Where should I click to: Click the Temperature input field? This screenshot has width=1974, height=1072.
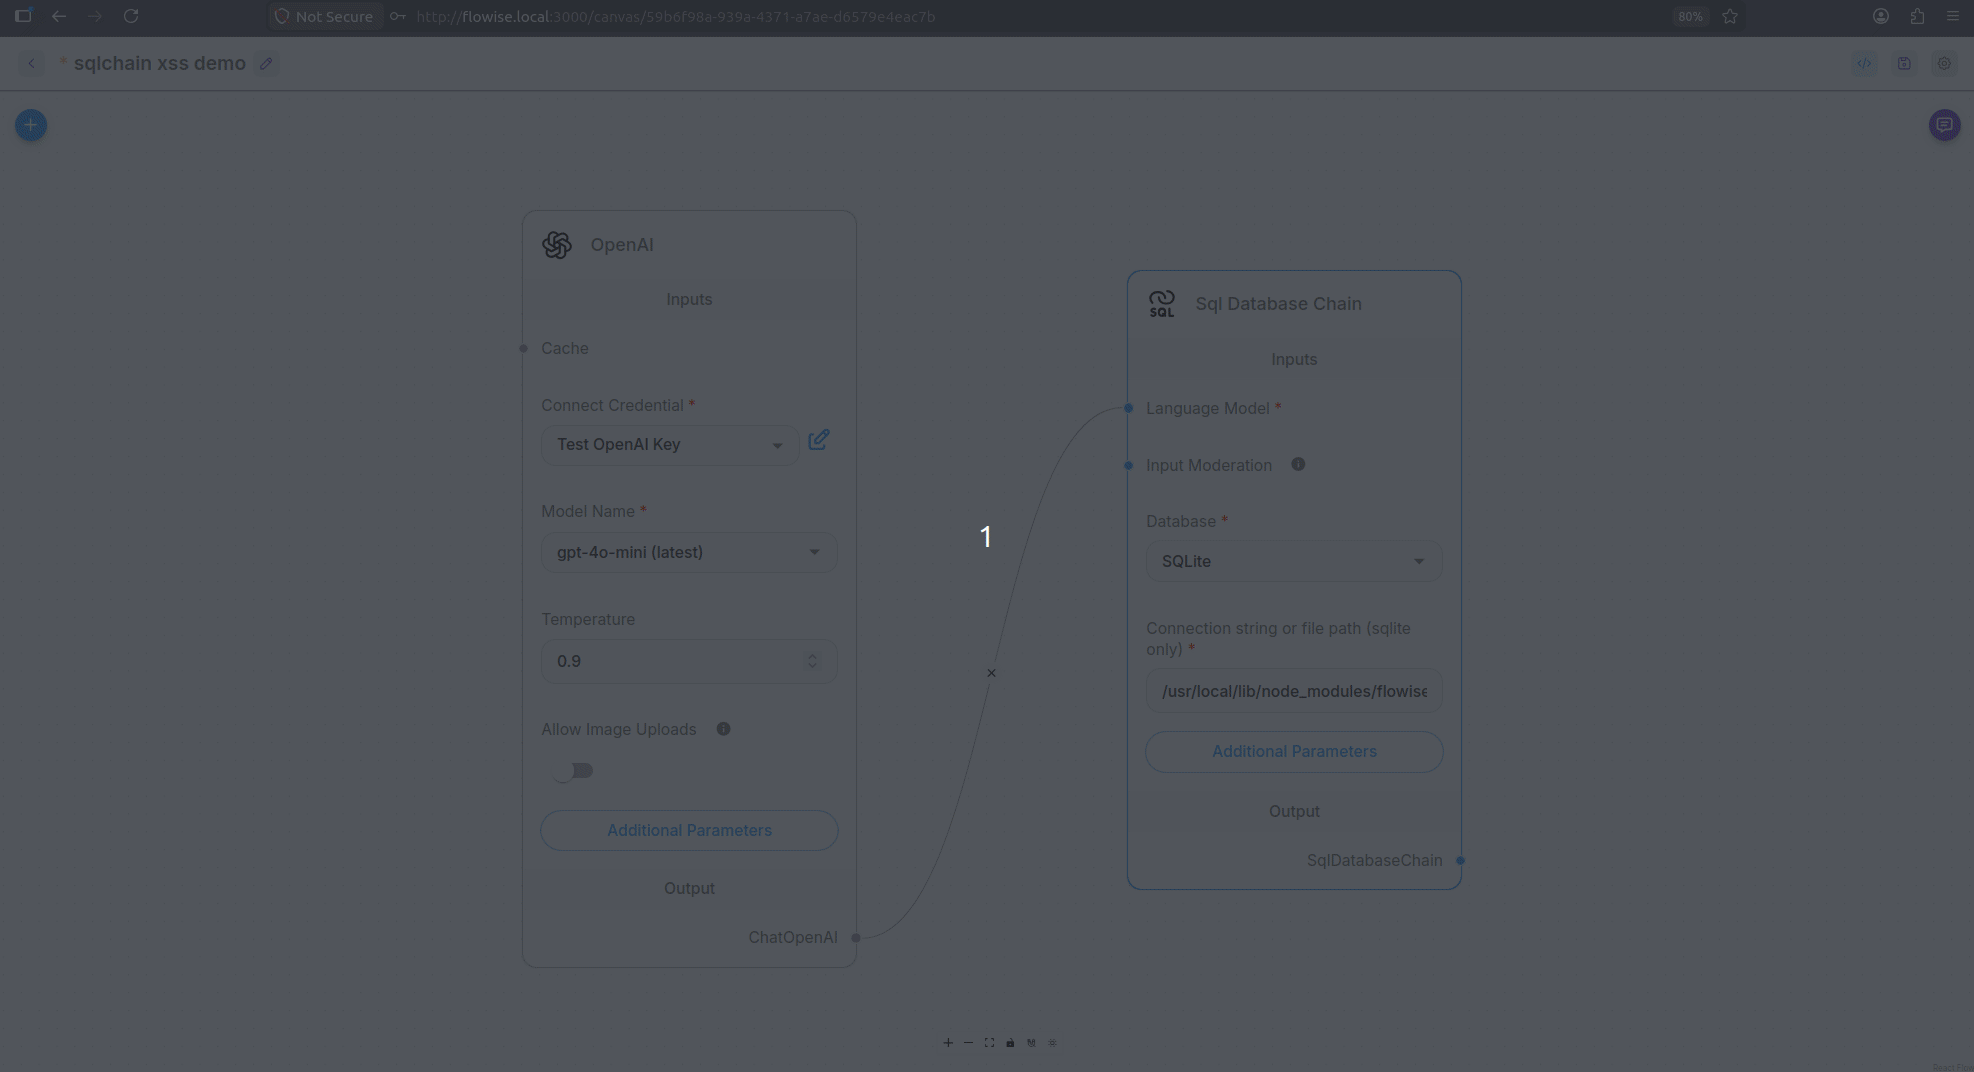pyautogui.click(x=689, y=661)
